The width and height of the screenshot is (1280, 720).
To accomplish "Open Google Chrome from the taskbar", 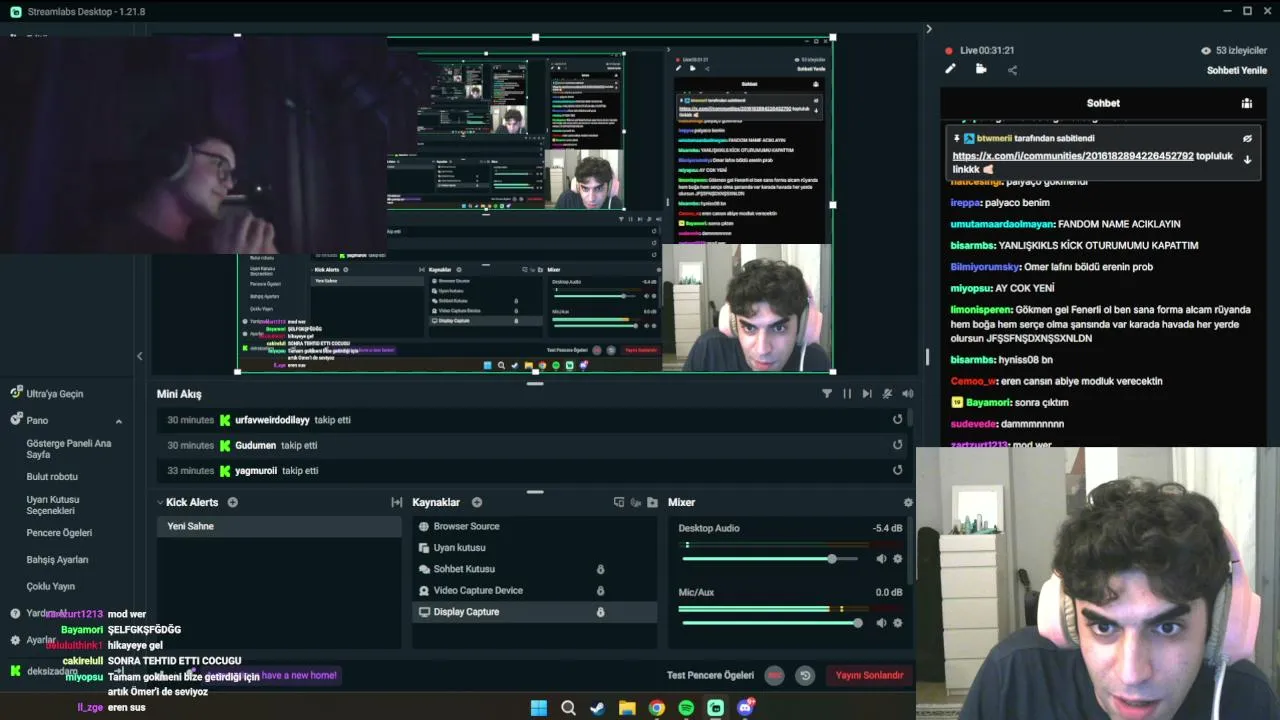I will (656, 708).
